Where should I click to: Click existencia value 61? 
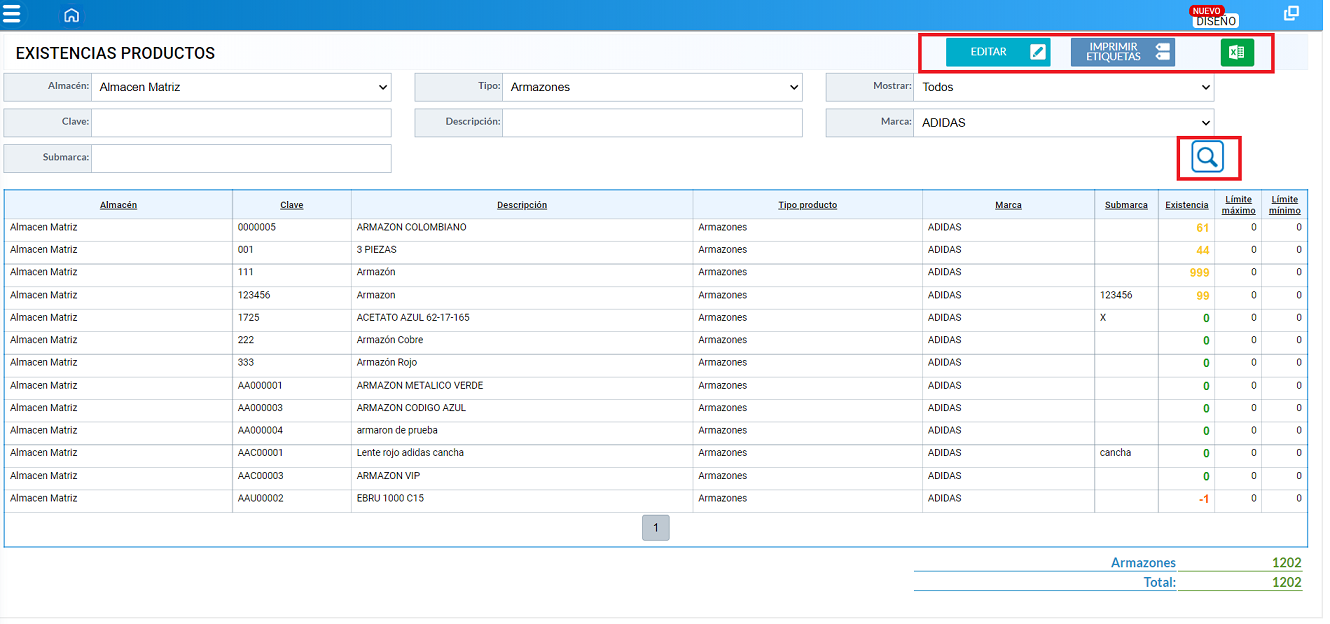(1202, 228)
